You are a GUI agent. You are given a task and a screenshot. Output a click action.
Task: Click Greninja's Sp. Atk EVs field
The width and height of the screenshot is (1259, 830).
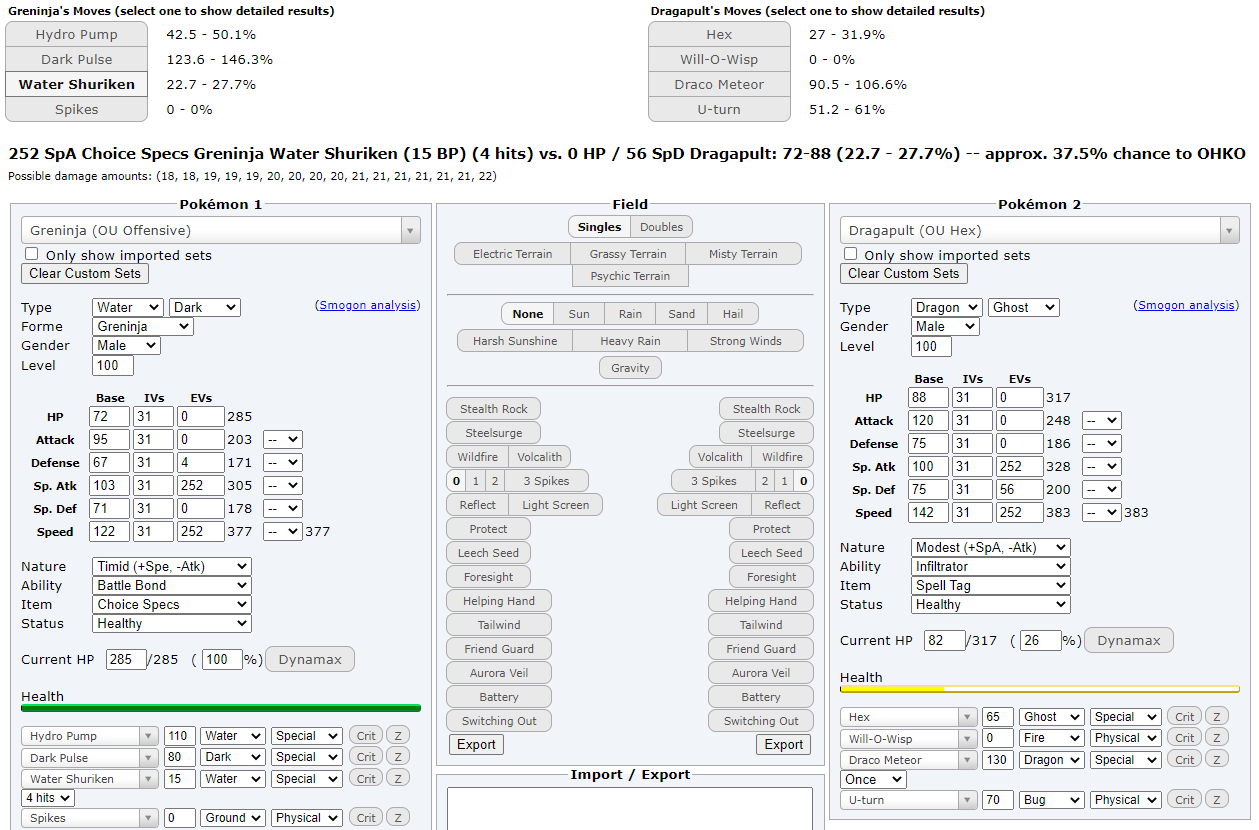[202, 486]
